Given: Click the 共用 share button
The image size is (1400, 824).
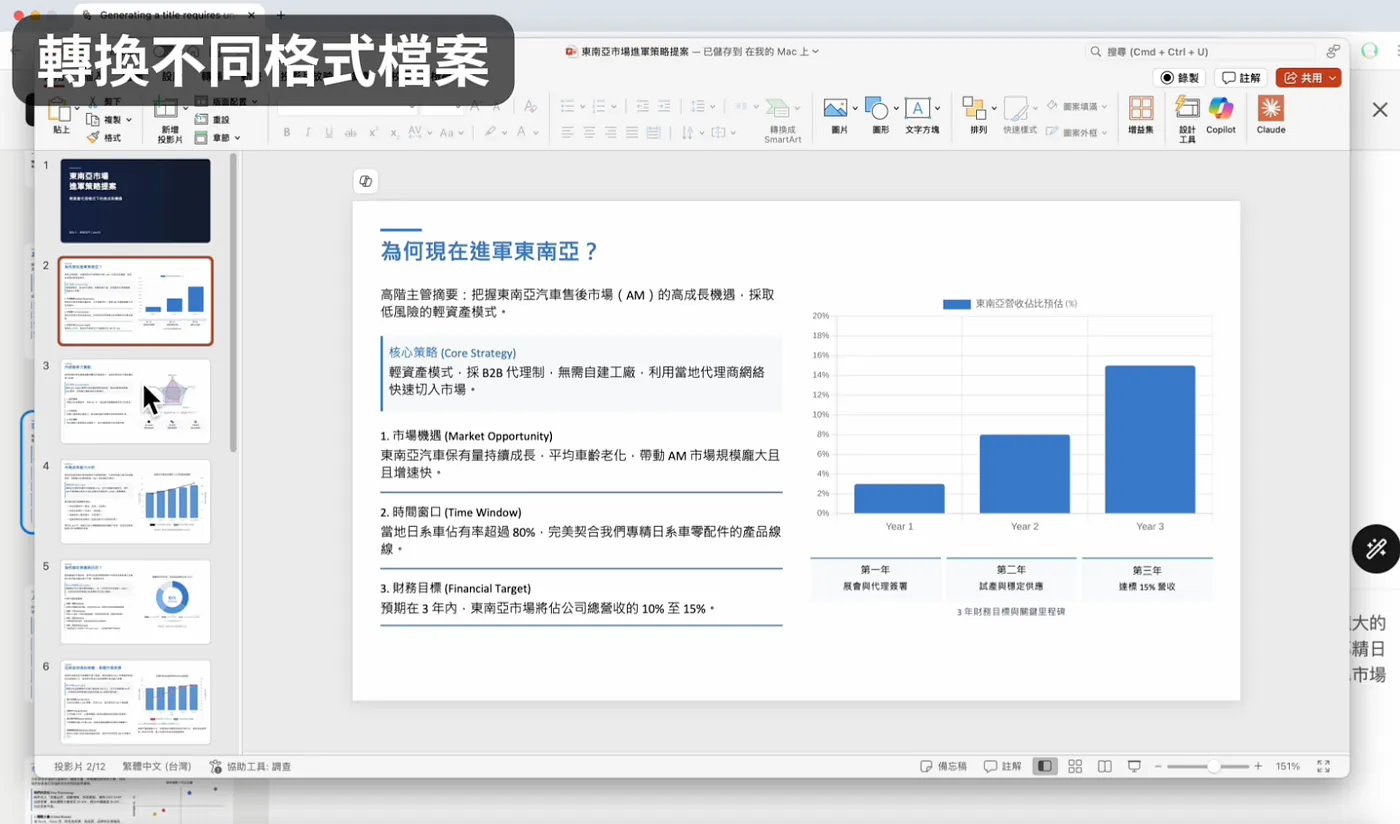Looking at the screenshot, I should tap(1308, 78).
